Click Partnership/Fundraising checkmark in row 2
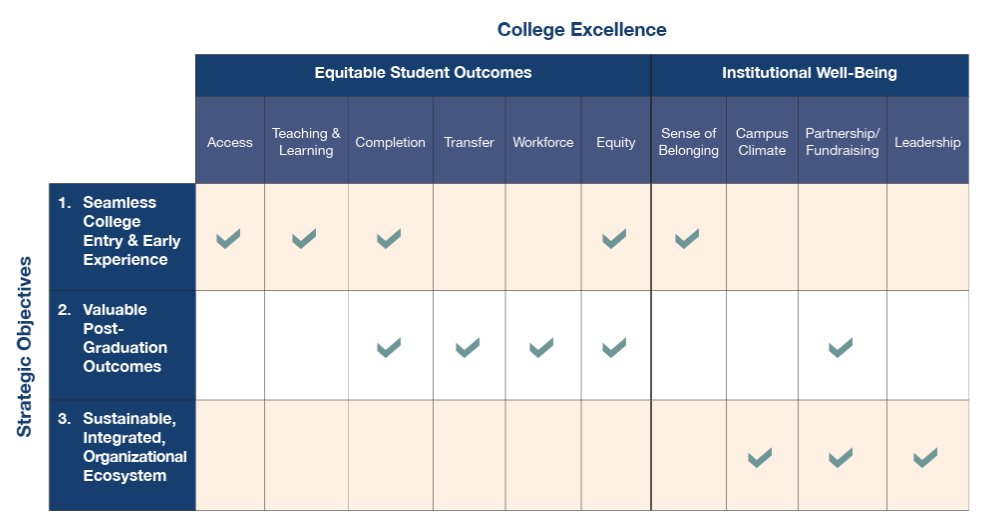 (x=840, y=348)
